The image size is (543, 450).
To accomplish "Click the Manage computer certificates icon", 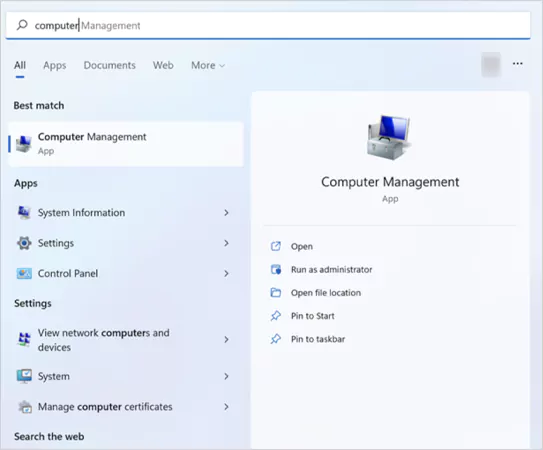I will pyautogui.click(x=25, y=407).
